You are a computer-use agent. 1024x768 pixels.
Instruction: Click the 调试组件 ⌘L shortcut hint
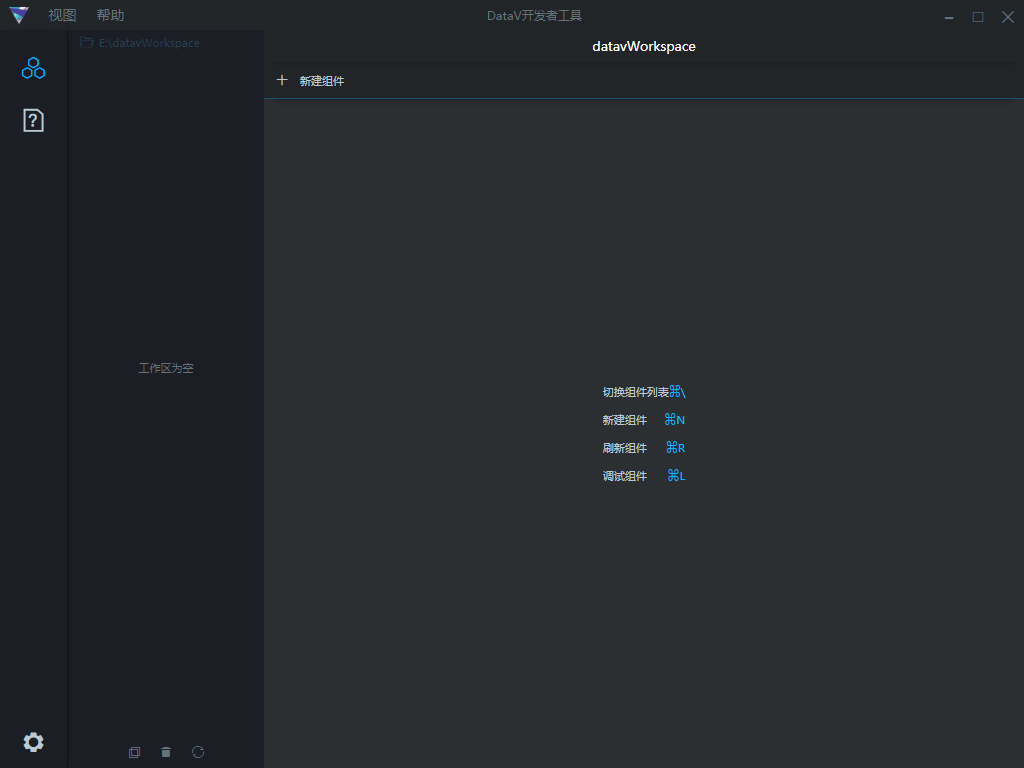[644, 476]
